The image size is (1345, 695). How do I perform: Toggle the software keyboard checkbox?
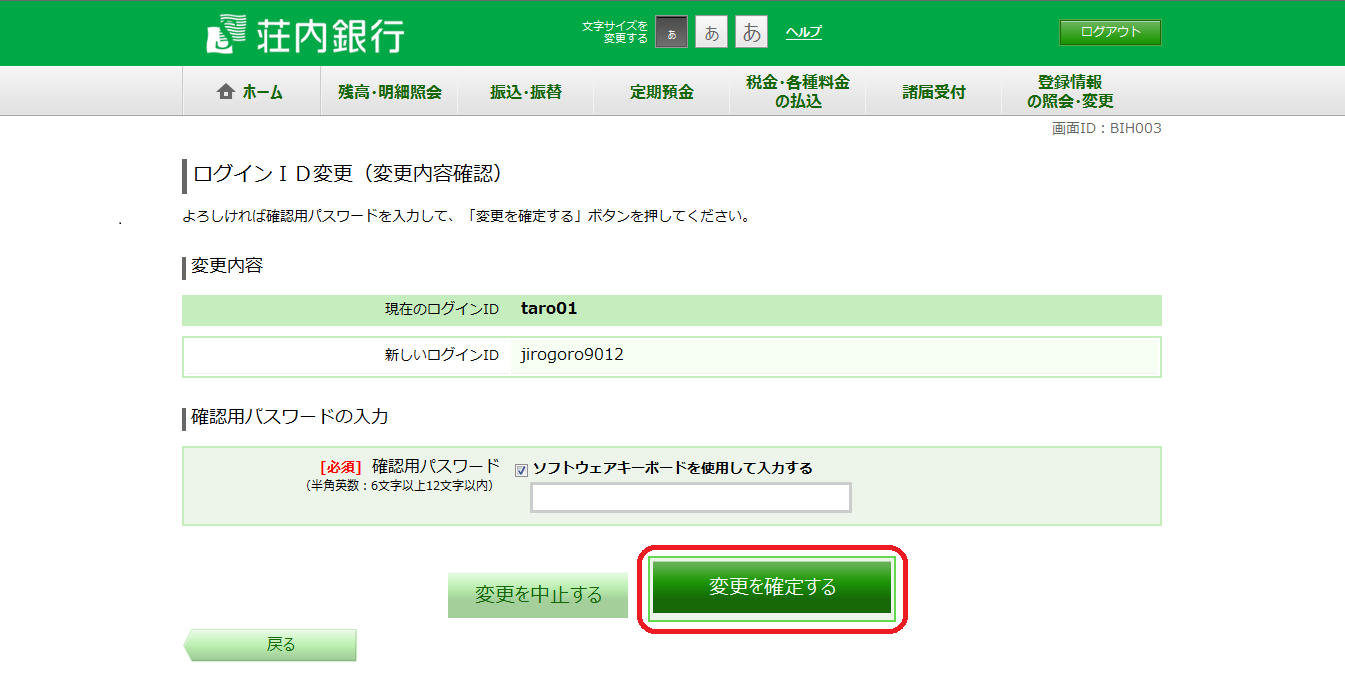coord(521,470)
